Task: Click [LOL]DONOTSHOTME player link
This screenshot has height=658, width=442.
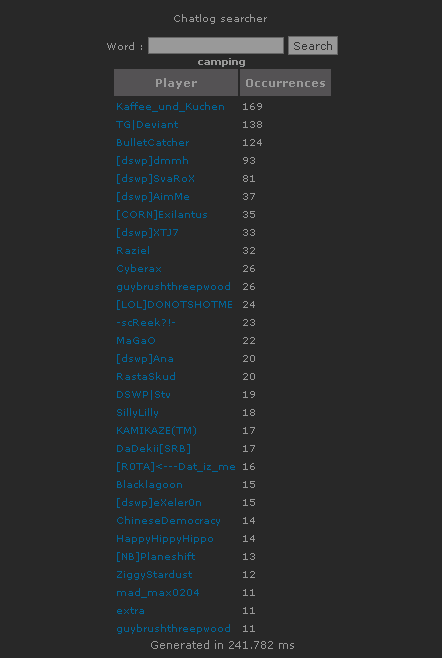Action: click(x=174, y=305)
